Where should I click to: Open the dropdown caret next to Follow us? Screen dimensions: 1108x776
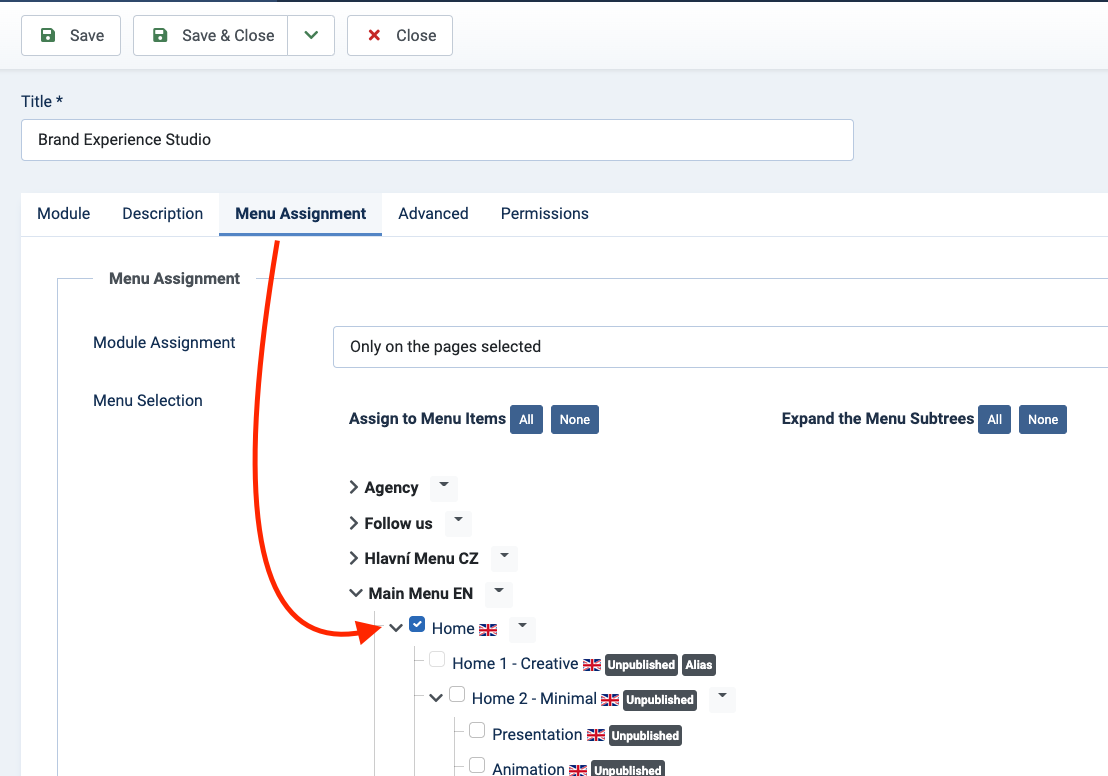[x=458, y=522]
